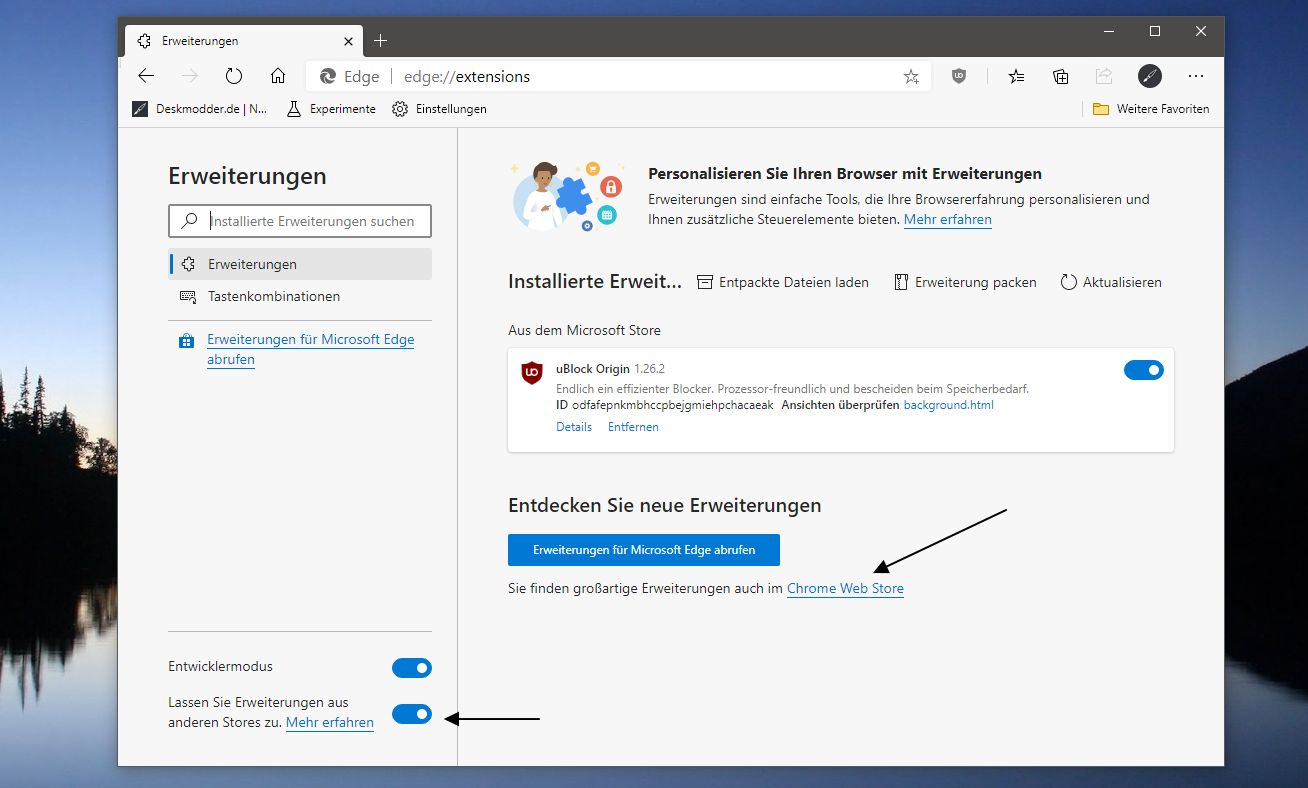
Task: Open the home page via house icon
Action: [x=279, y=76]
